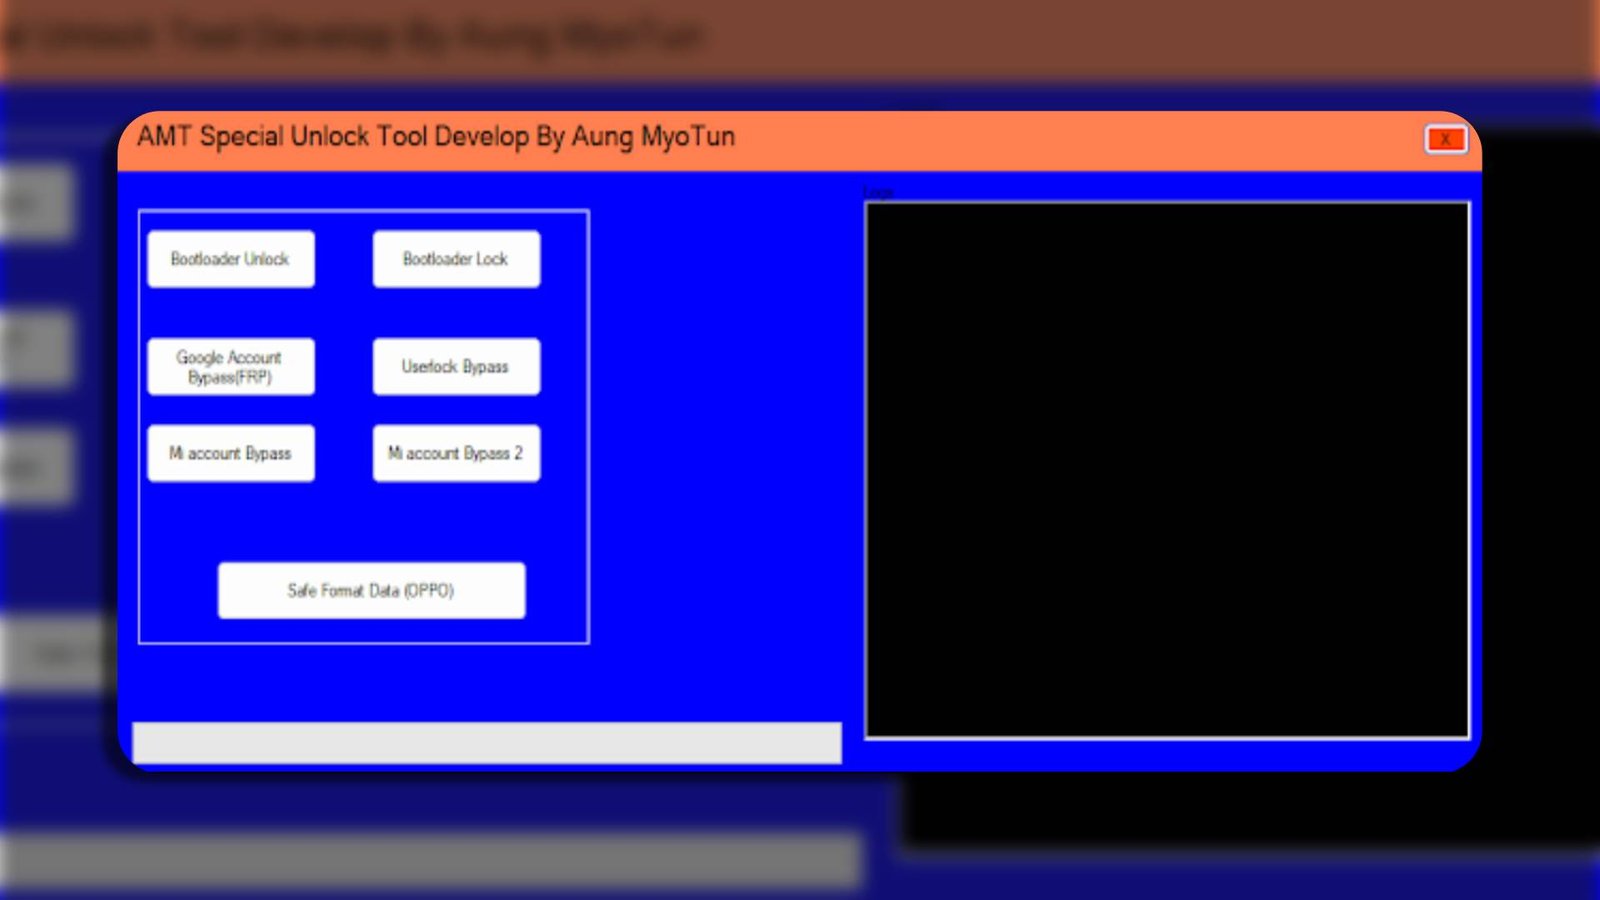Click inside the black Logs output panel

1165,465
